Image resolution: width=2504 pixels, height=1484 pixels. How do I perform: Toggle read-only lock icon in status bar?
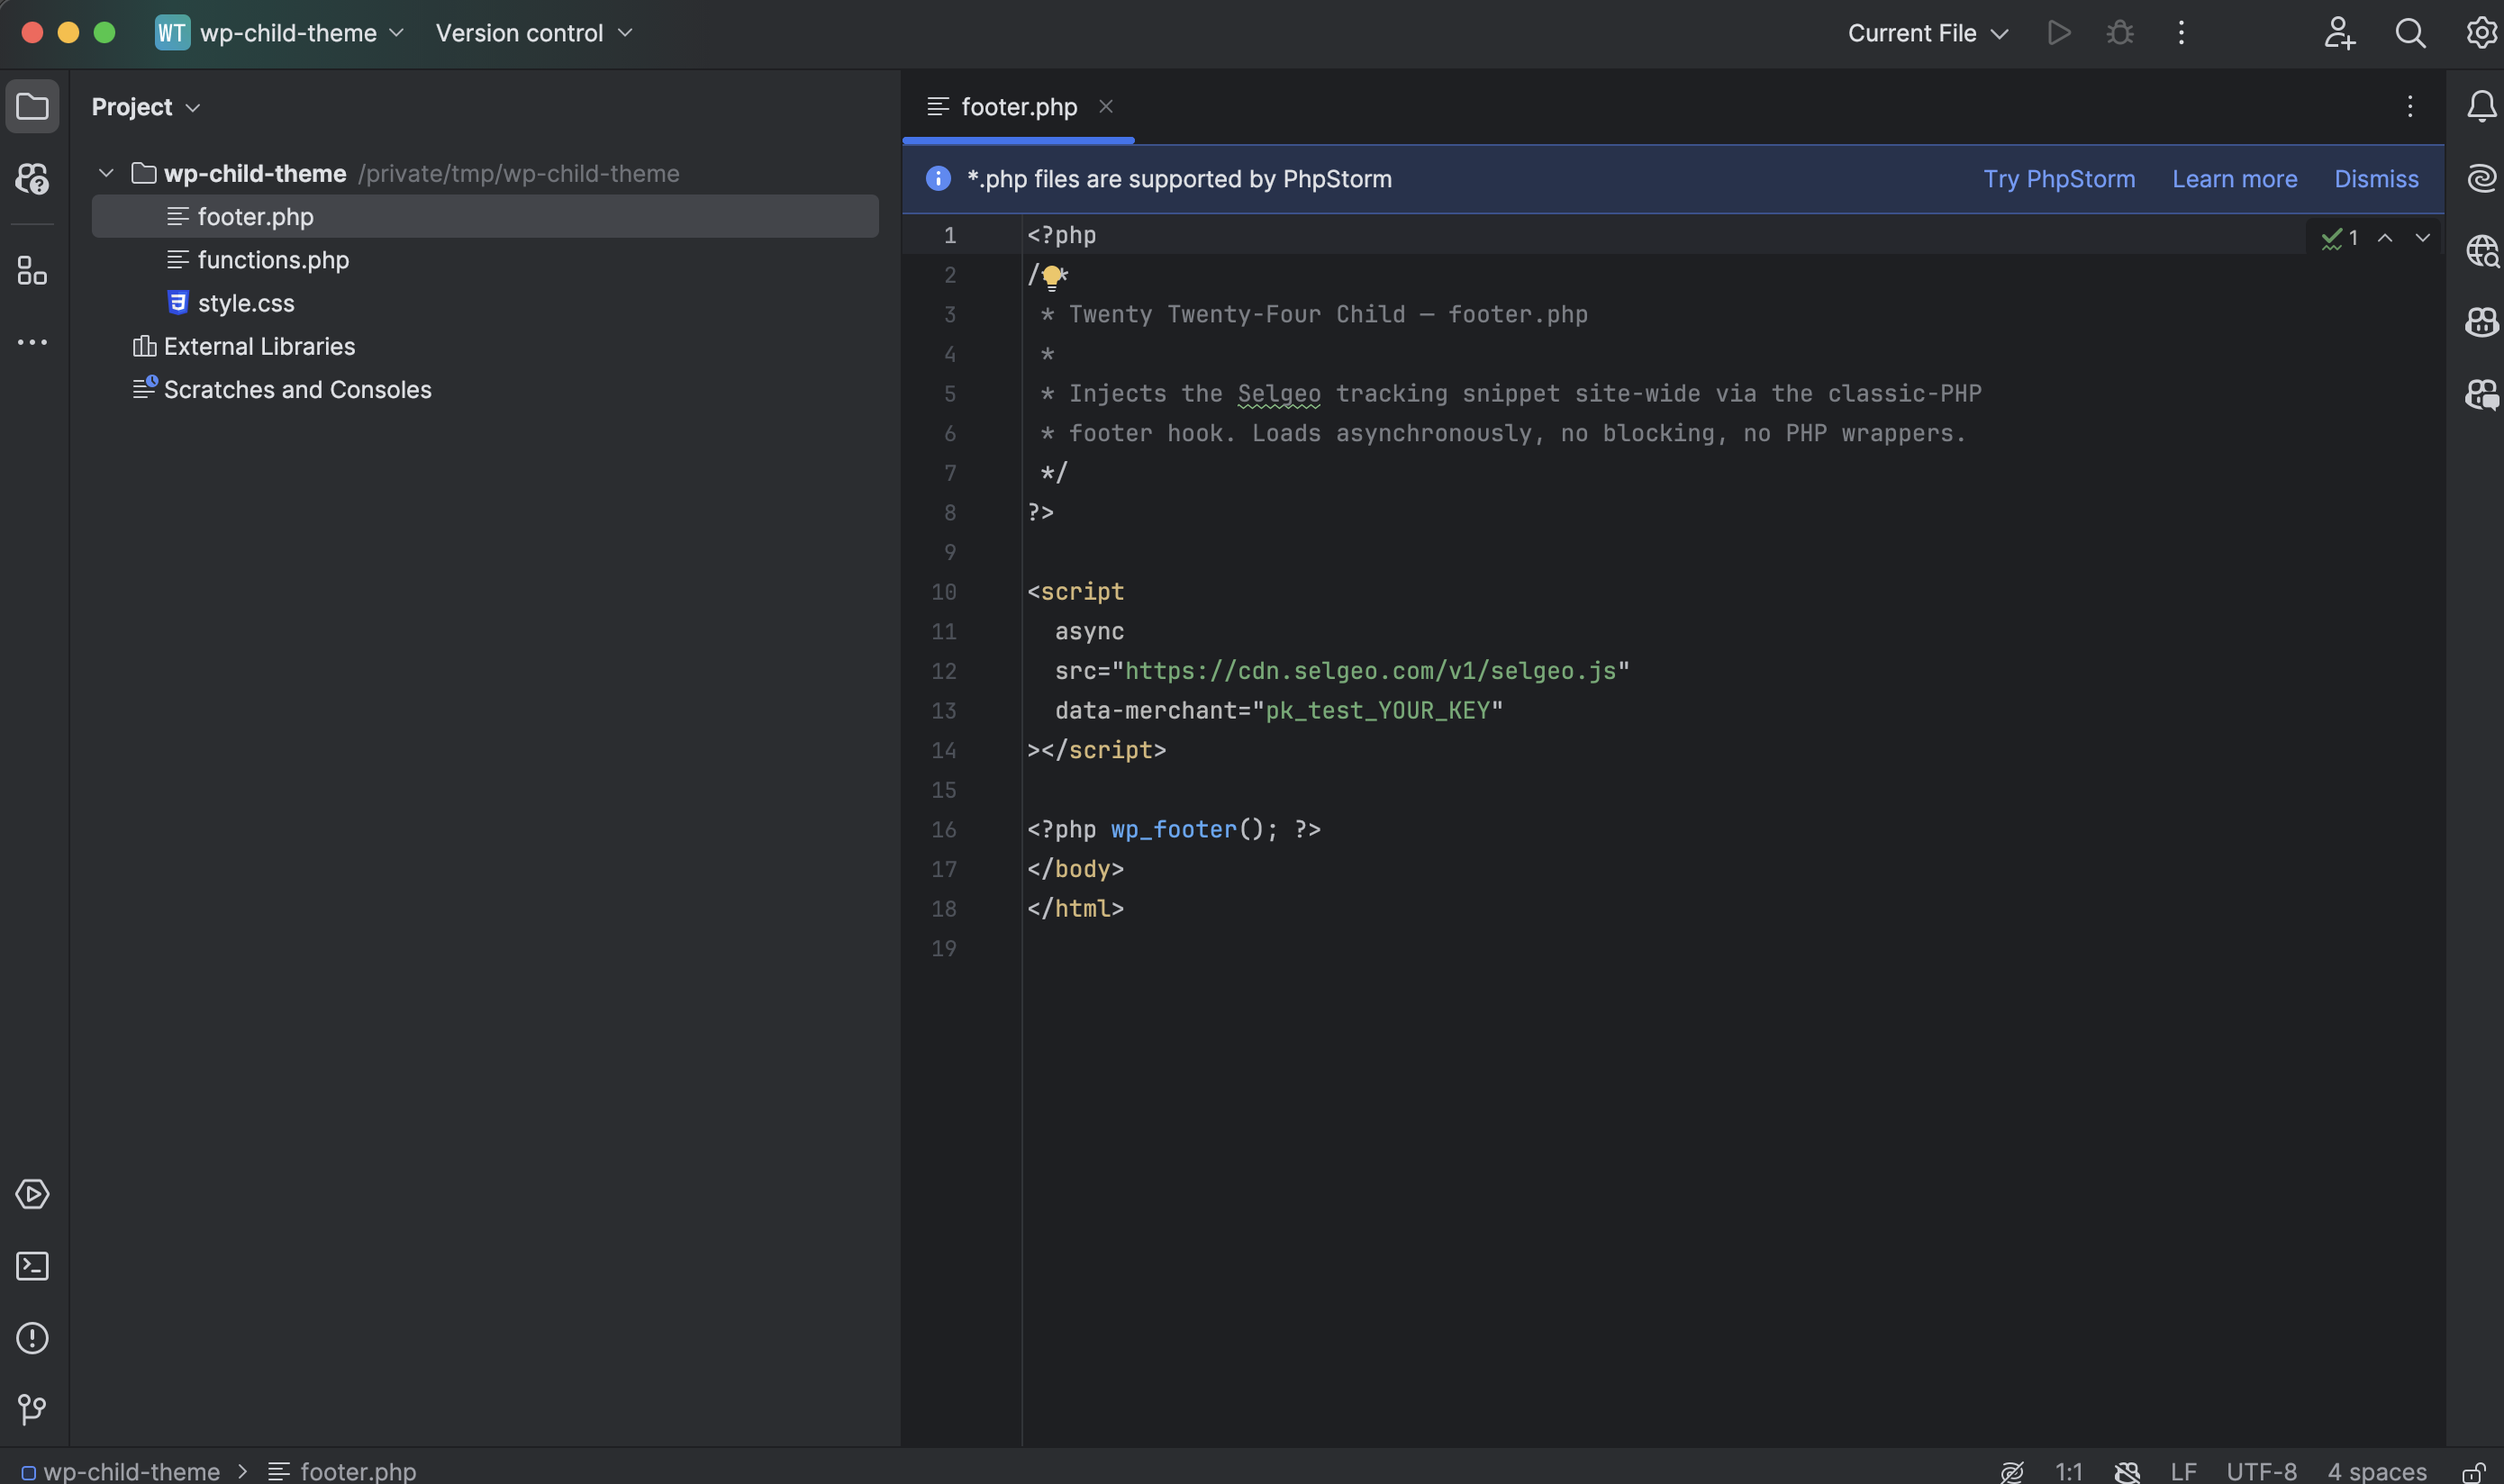pyautogui.click(x=2474, y=1472)
